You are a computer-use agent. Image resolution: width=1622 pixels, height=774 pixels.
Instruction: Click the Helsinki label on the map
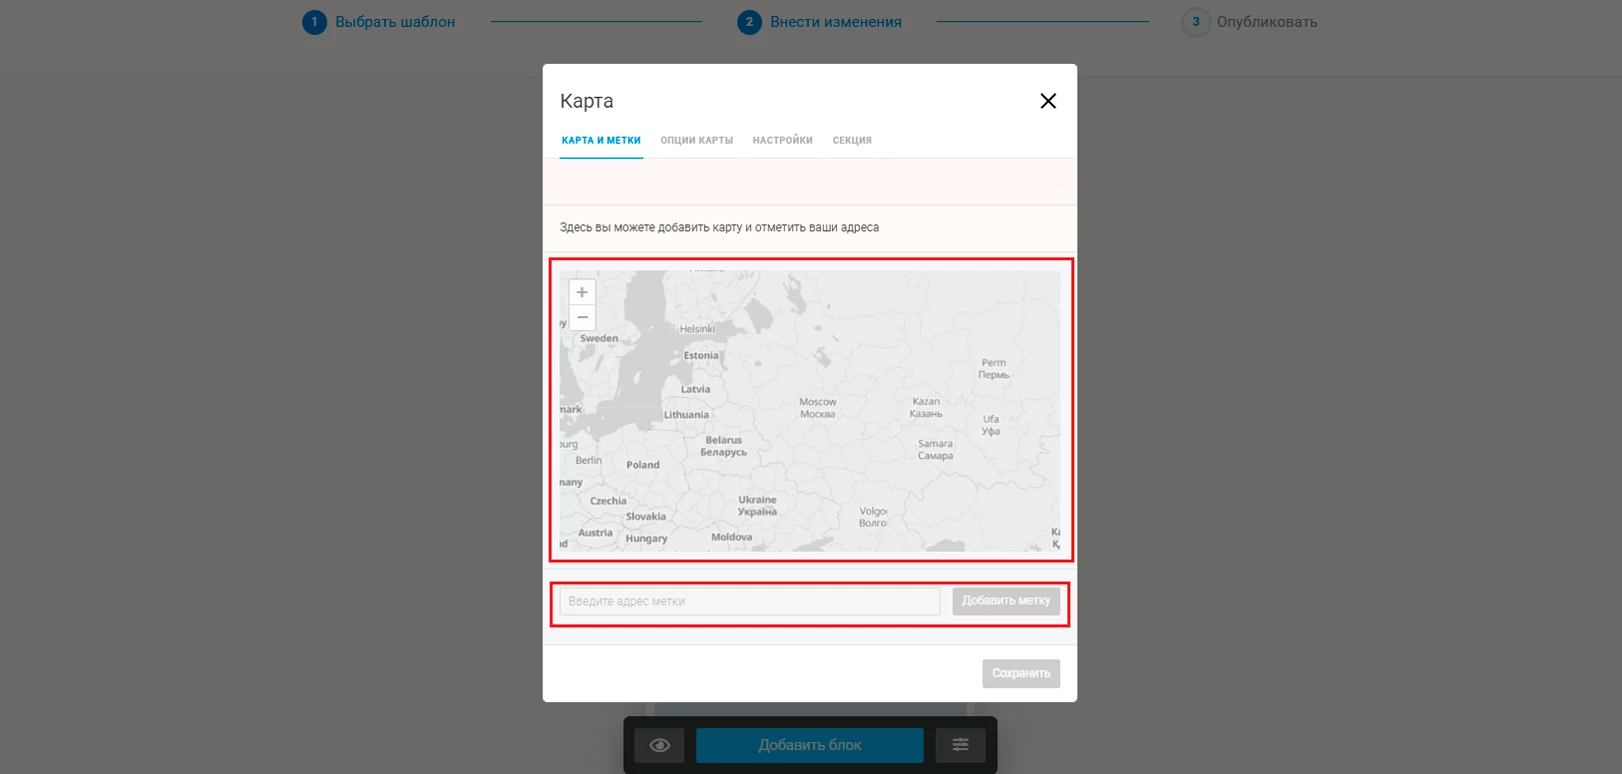pyautogui.click(x=697, y=329)
